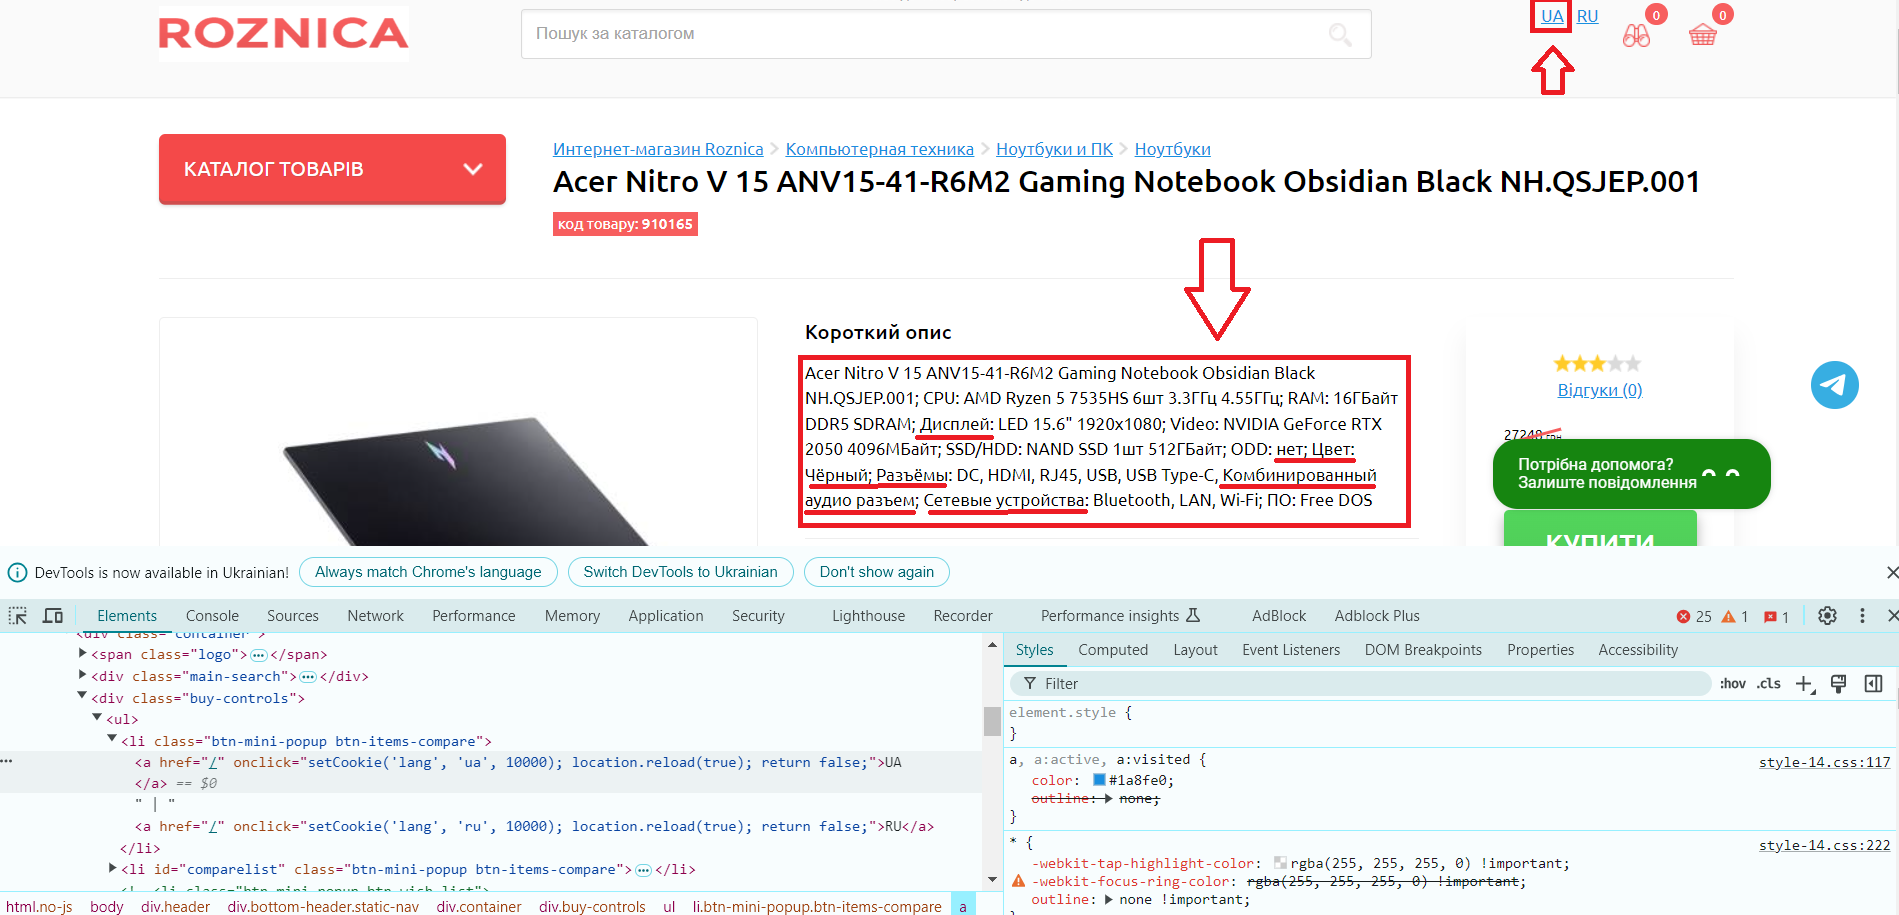This screenshot has width=1899, height=915.
Task: Open DevTools settings gear
Action: [1827, 616]
